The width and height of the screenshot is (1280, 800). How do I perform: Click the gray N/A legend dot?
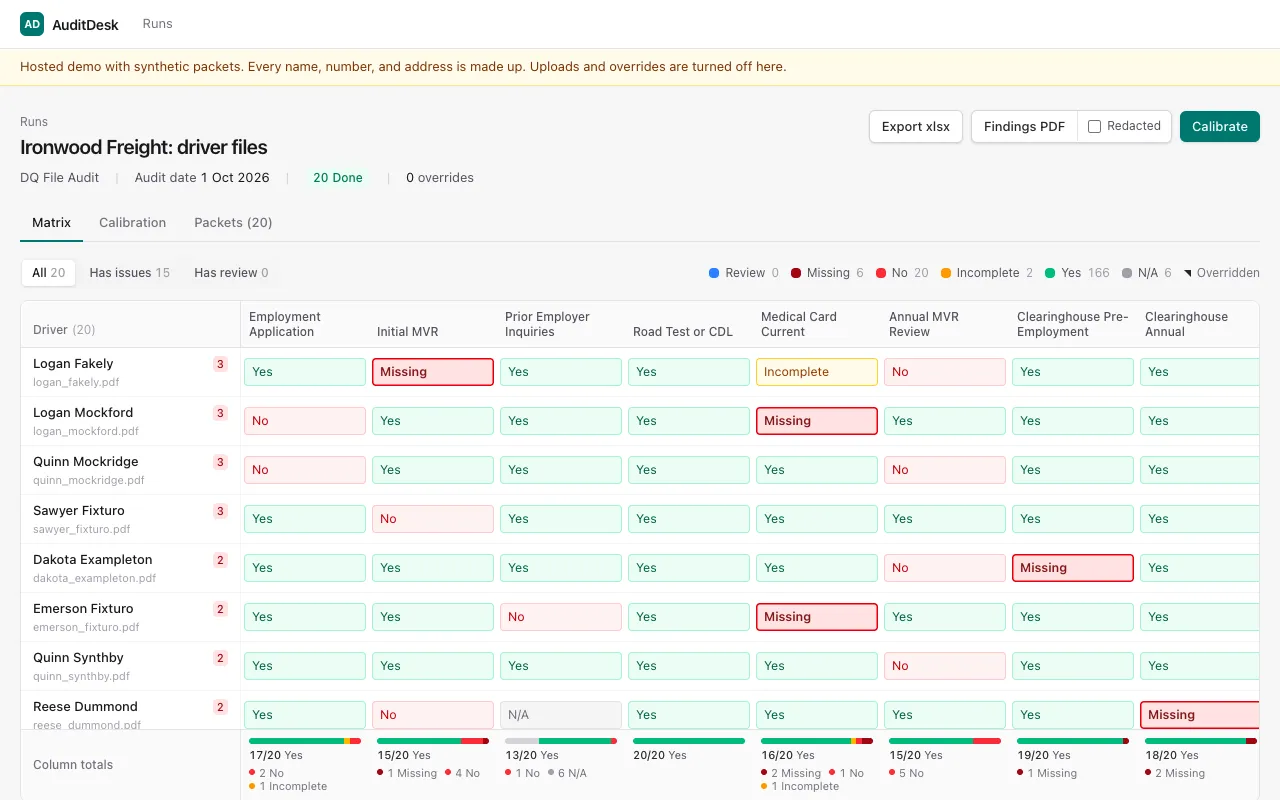[x=1127, y=273]
